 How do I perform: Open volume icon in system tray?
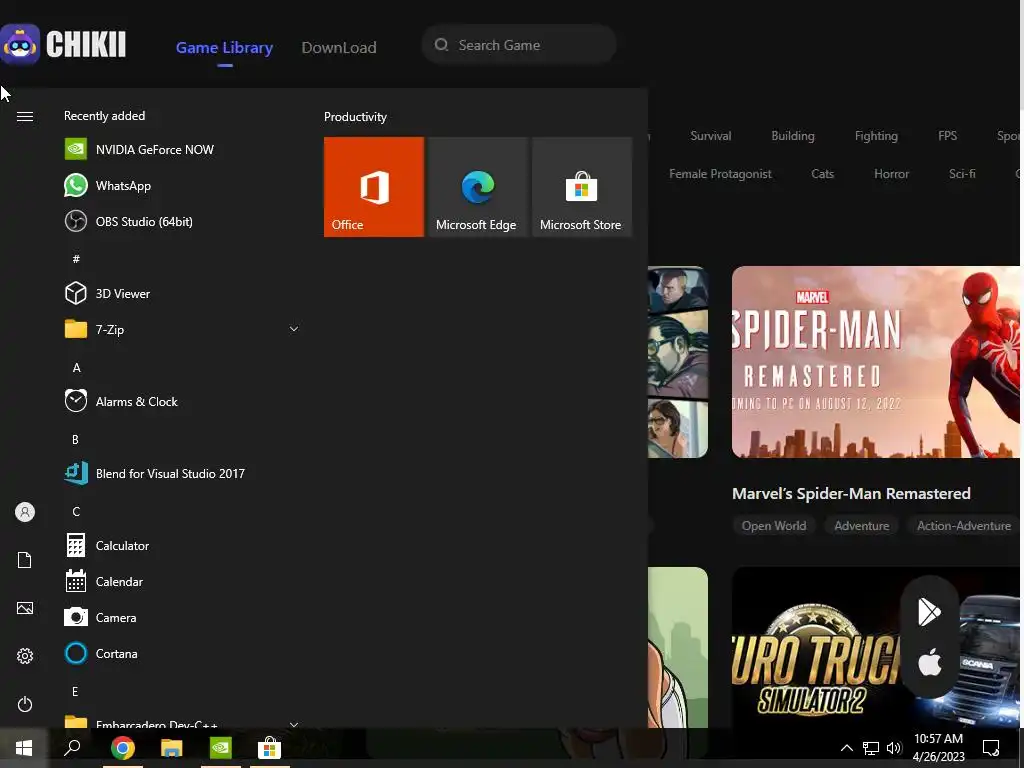tap(893, 748)
